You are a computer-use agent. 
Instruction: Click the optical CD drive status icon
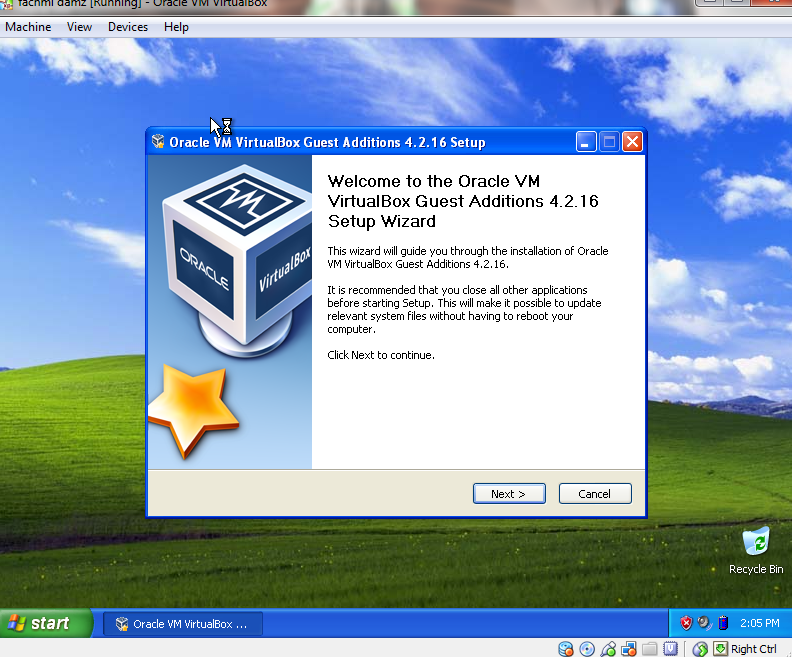coord(587,649)
